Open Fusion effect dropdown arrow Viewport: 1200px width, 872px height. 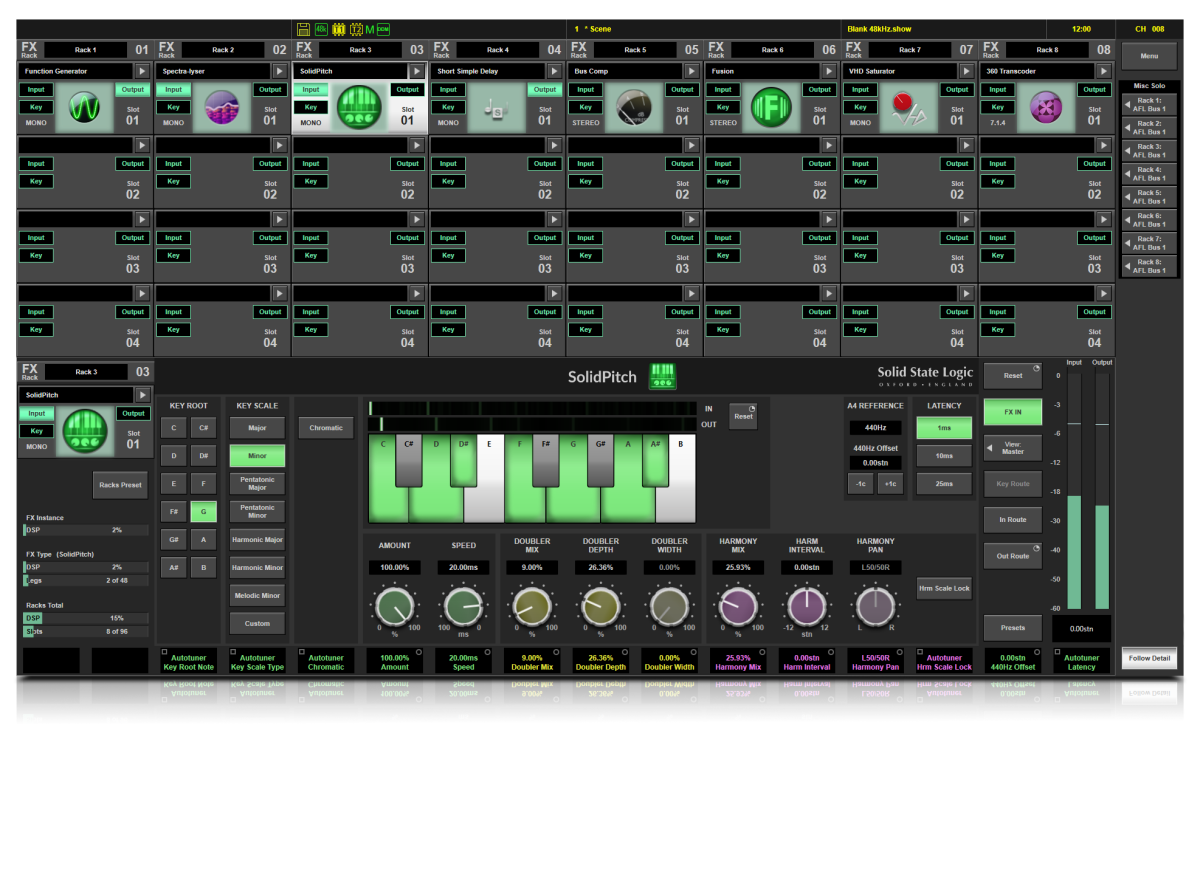point(828,71)
